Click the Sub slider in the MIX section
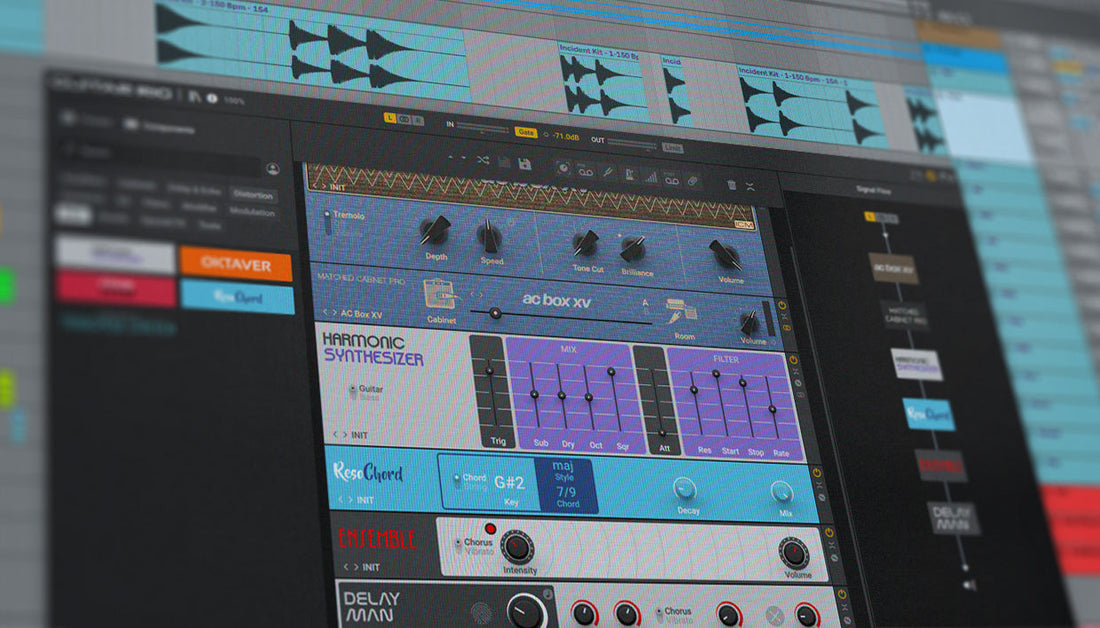The image size is (1100, 628). coord(535,395)
